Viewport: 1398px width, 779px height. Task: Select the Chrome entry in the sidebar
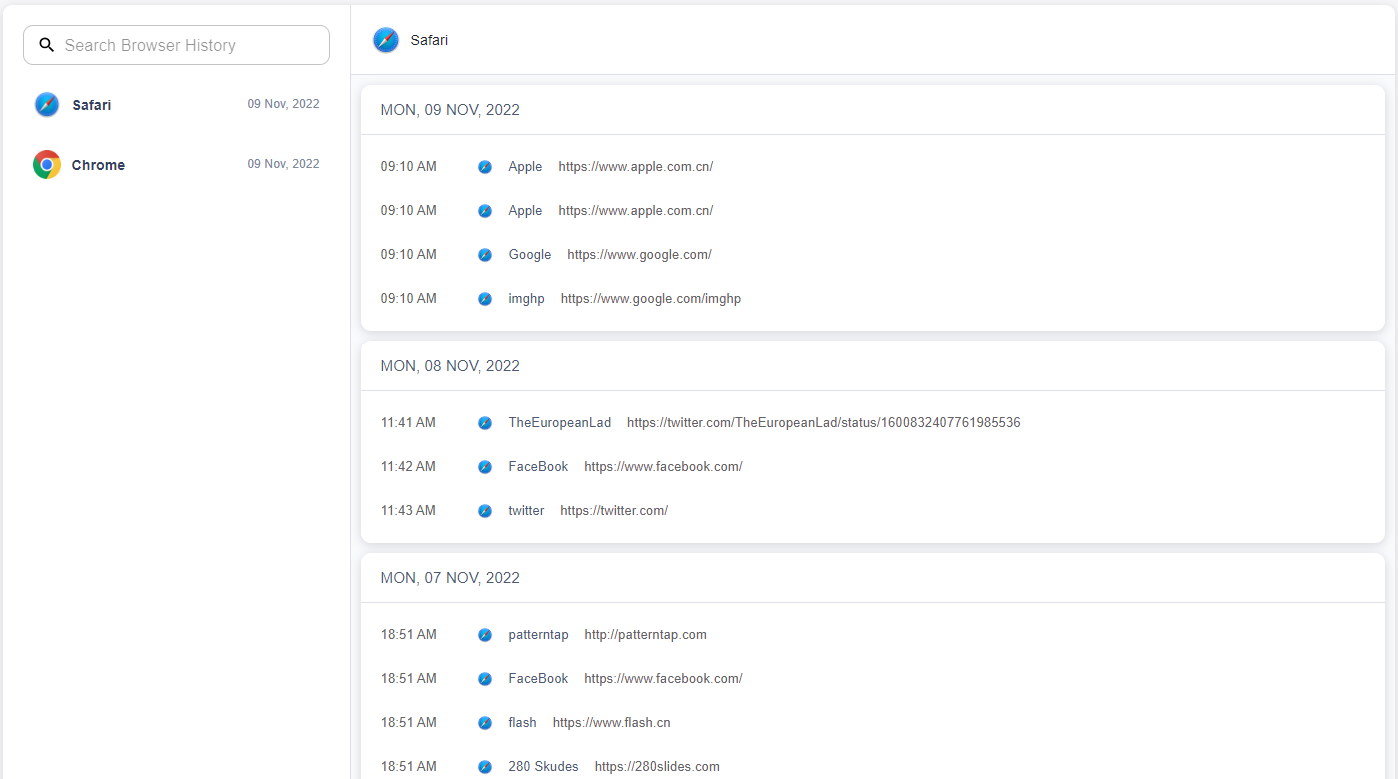pos(98,164)
